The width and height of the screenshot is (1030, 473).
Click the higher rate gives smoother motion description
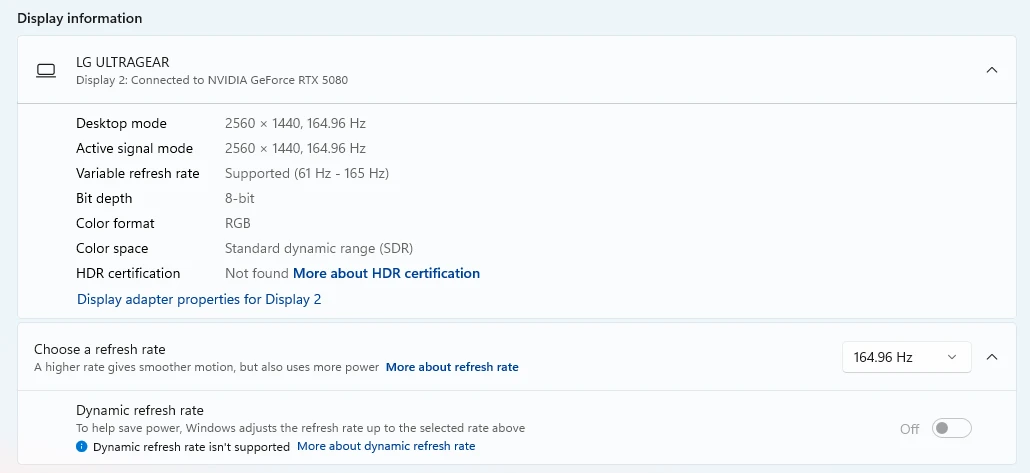(x=206, y=367)
